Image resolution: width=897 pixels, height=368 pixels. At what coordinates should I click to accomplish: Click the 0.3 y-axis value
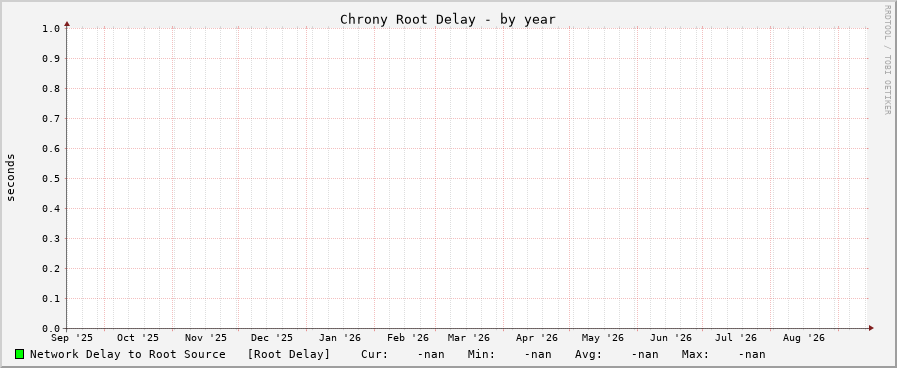click(51, 239)
